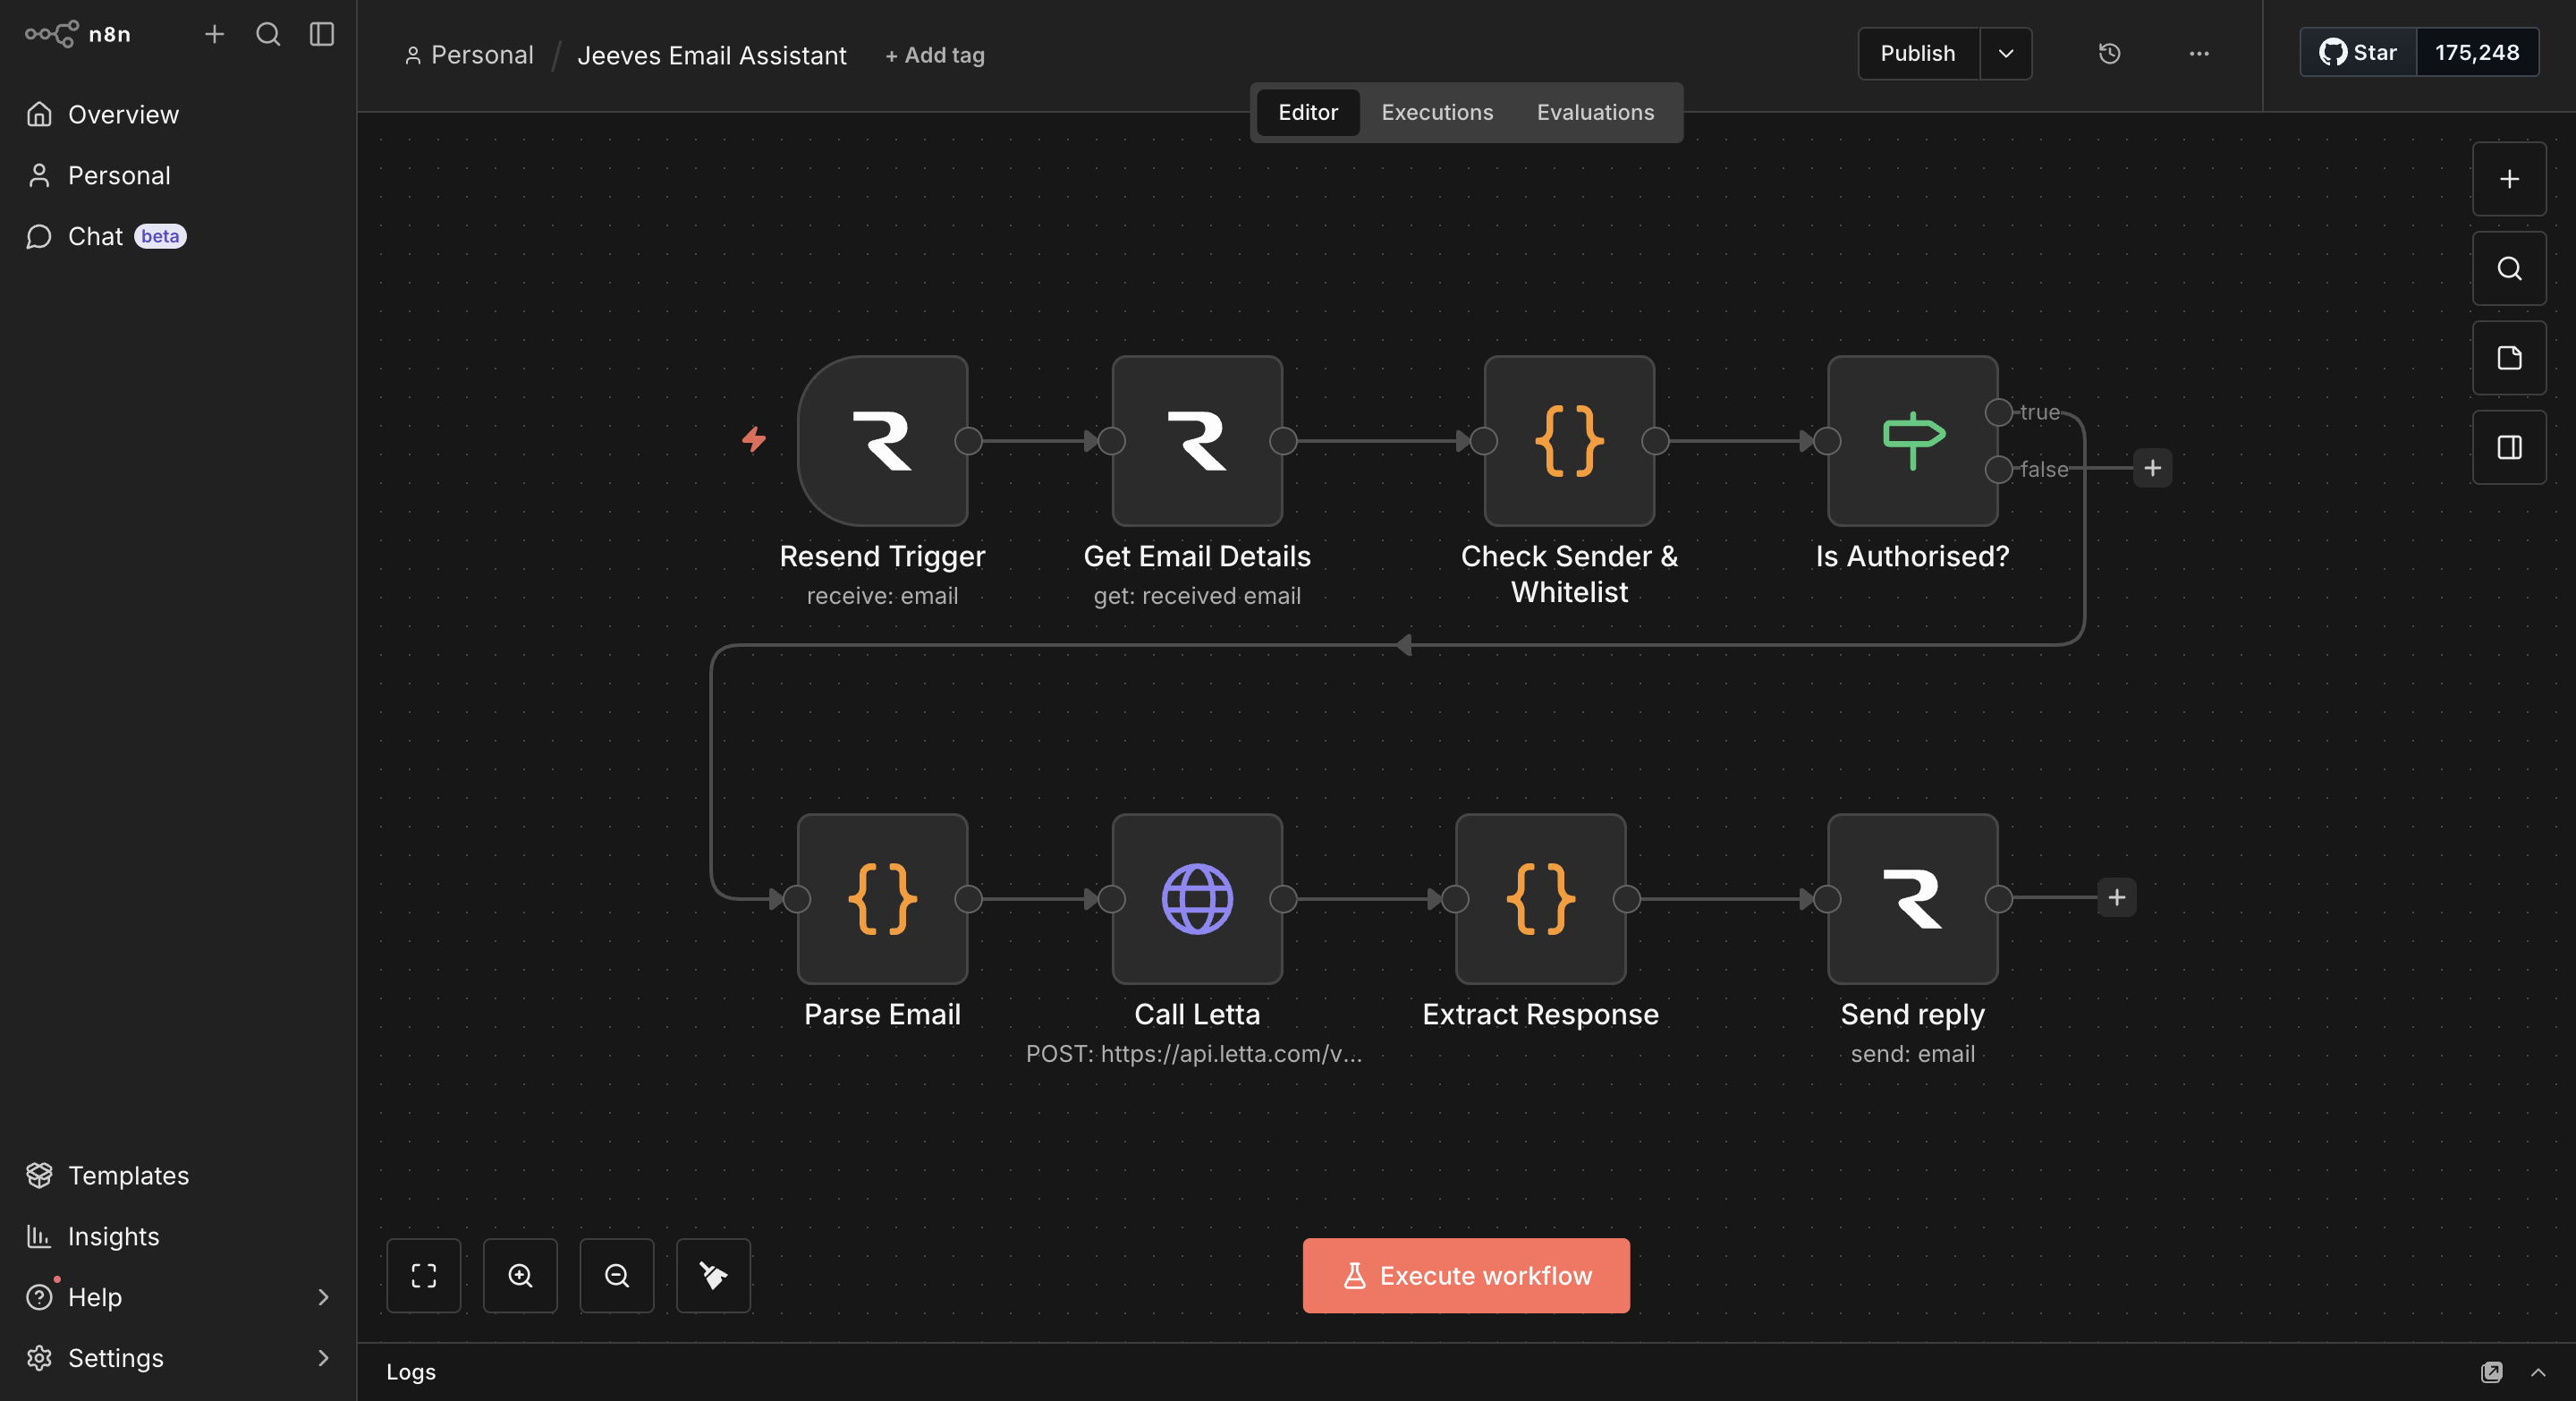Click the Execute workflow button
The width and height of the screenshot is (2576, 1401).
(x=1465, y=1275)
